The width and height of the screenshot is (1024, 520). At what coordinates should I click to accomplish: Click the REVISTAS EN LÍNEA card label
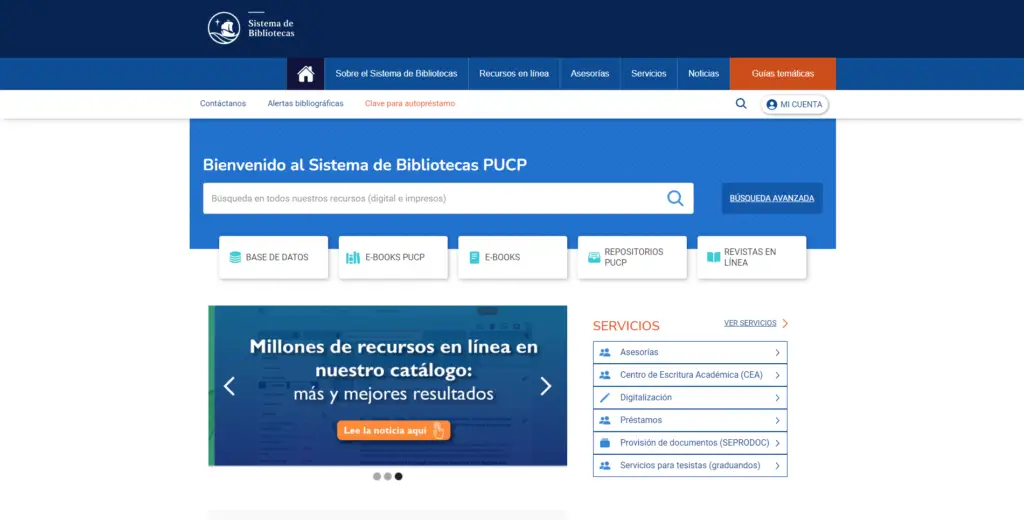[x=750, y=257]
